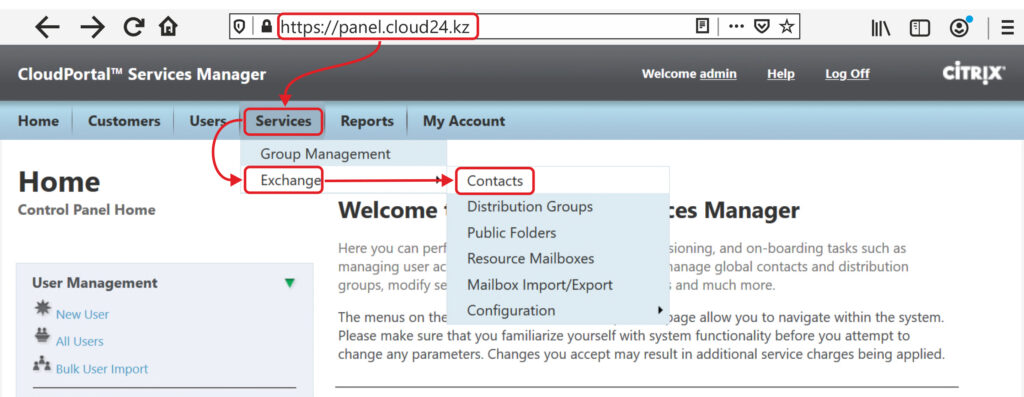1024x397 pixels.
Task: Open the Users navigation tab
Action: point(208,121)
